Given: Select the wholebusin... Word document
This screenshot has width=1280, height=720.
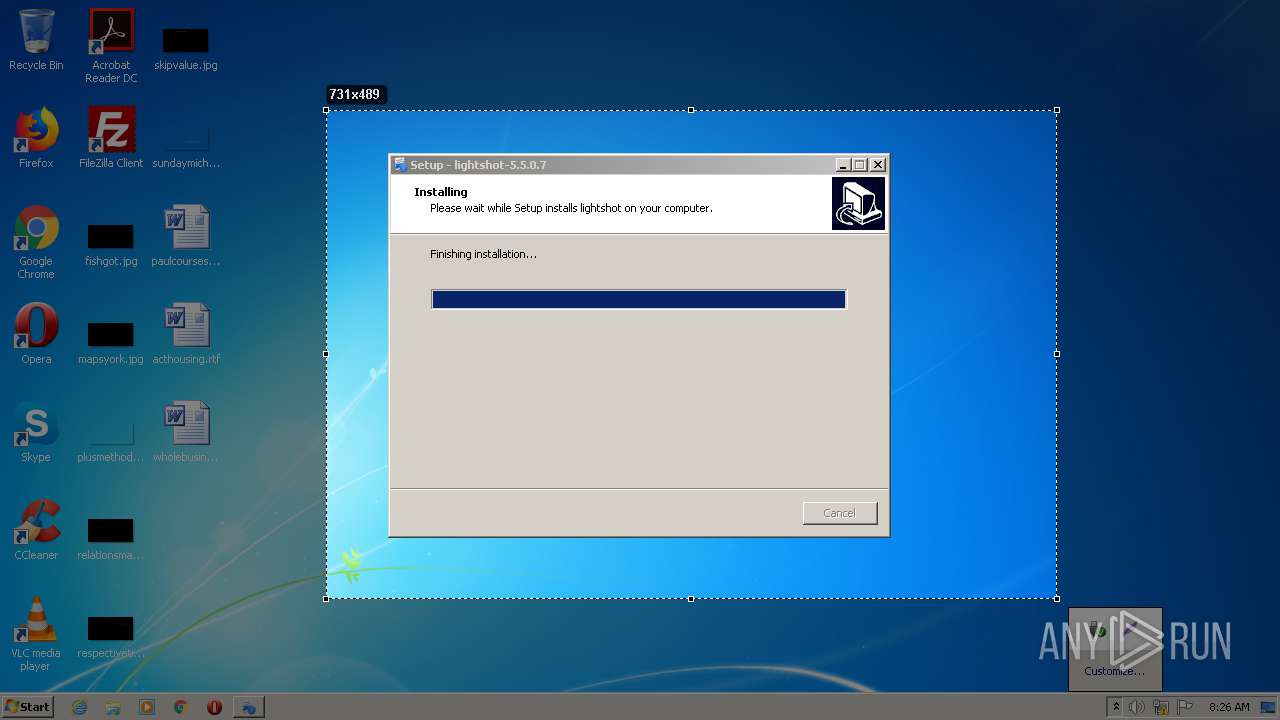Looking at the screenshot, I should tap(186, 432).
